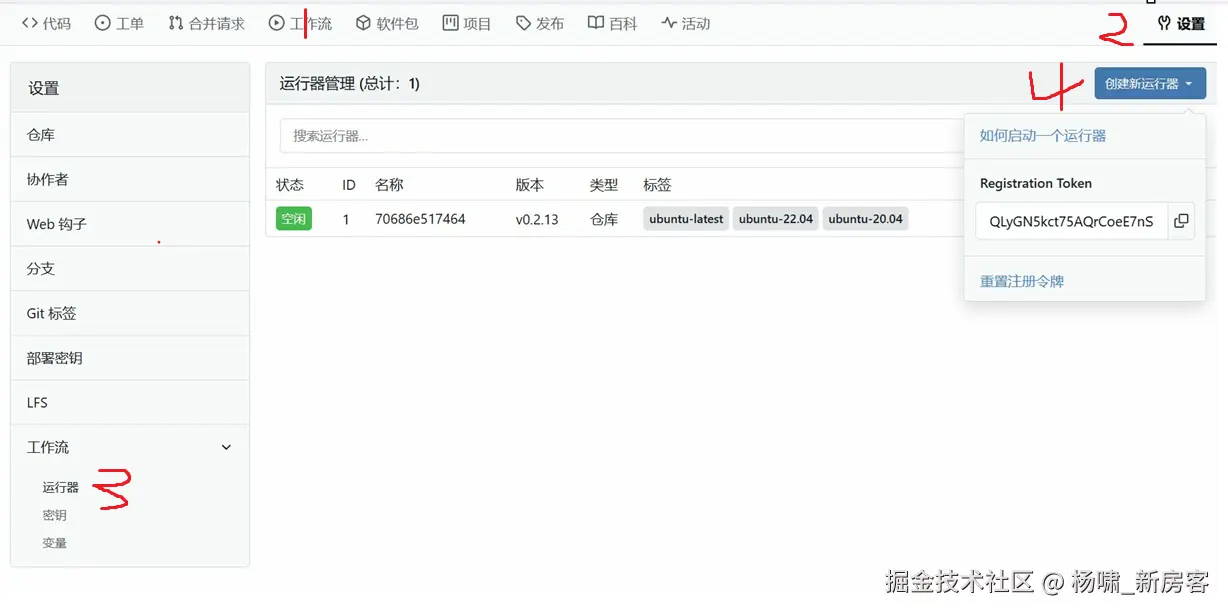Click the pull request icon beside 合并请求
The height and width of the screenshot is (614, 1228).
176,23
